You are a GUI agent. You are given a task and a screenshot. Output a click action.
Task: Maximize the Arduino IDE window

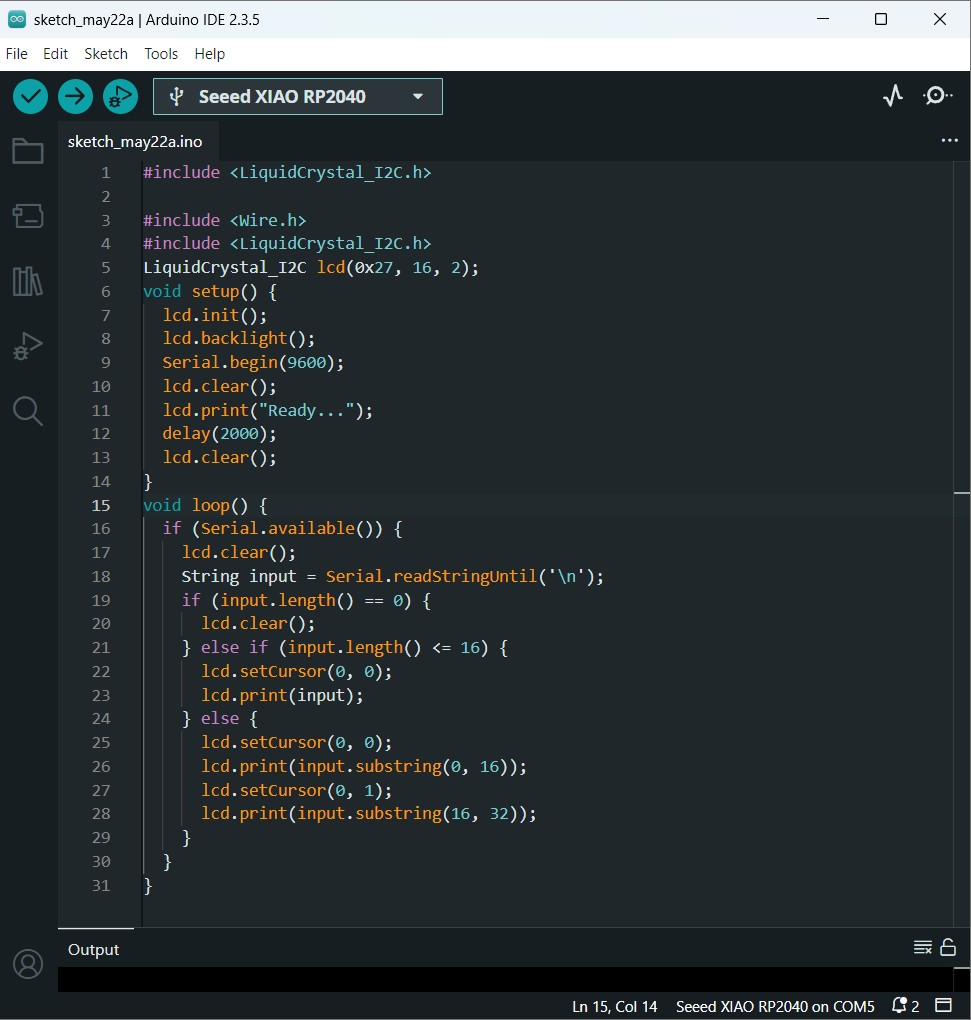(881, 19)
